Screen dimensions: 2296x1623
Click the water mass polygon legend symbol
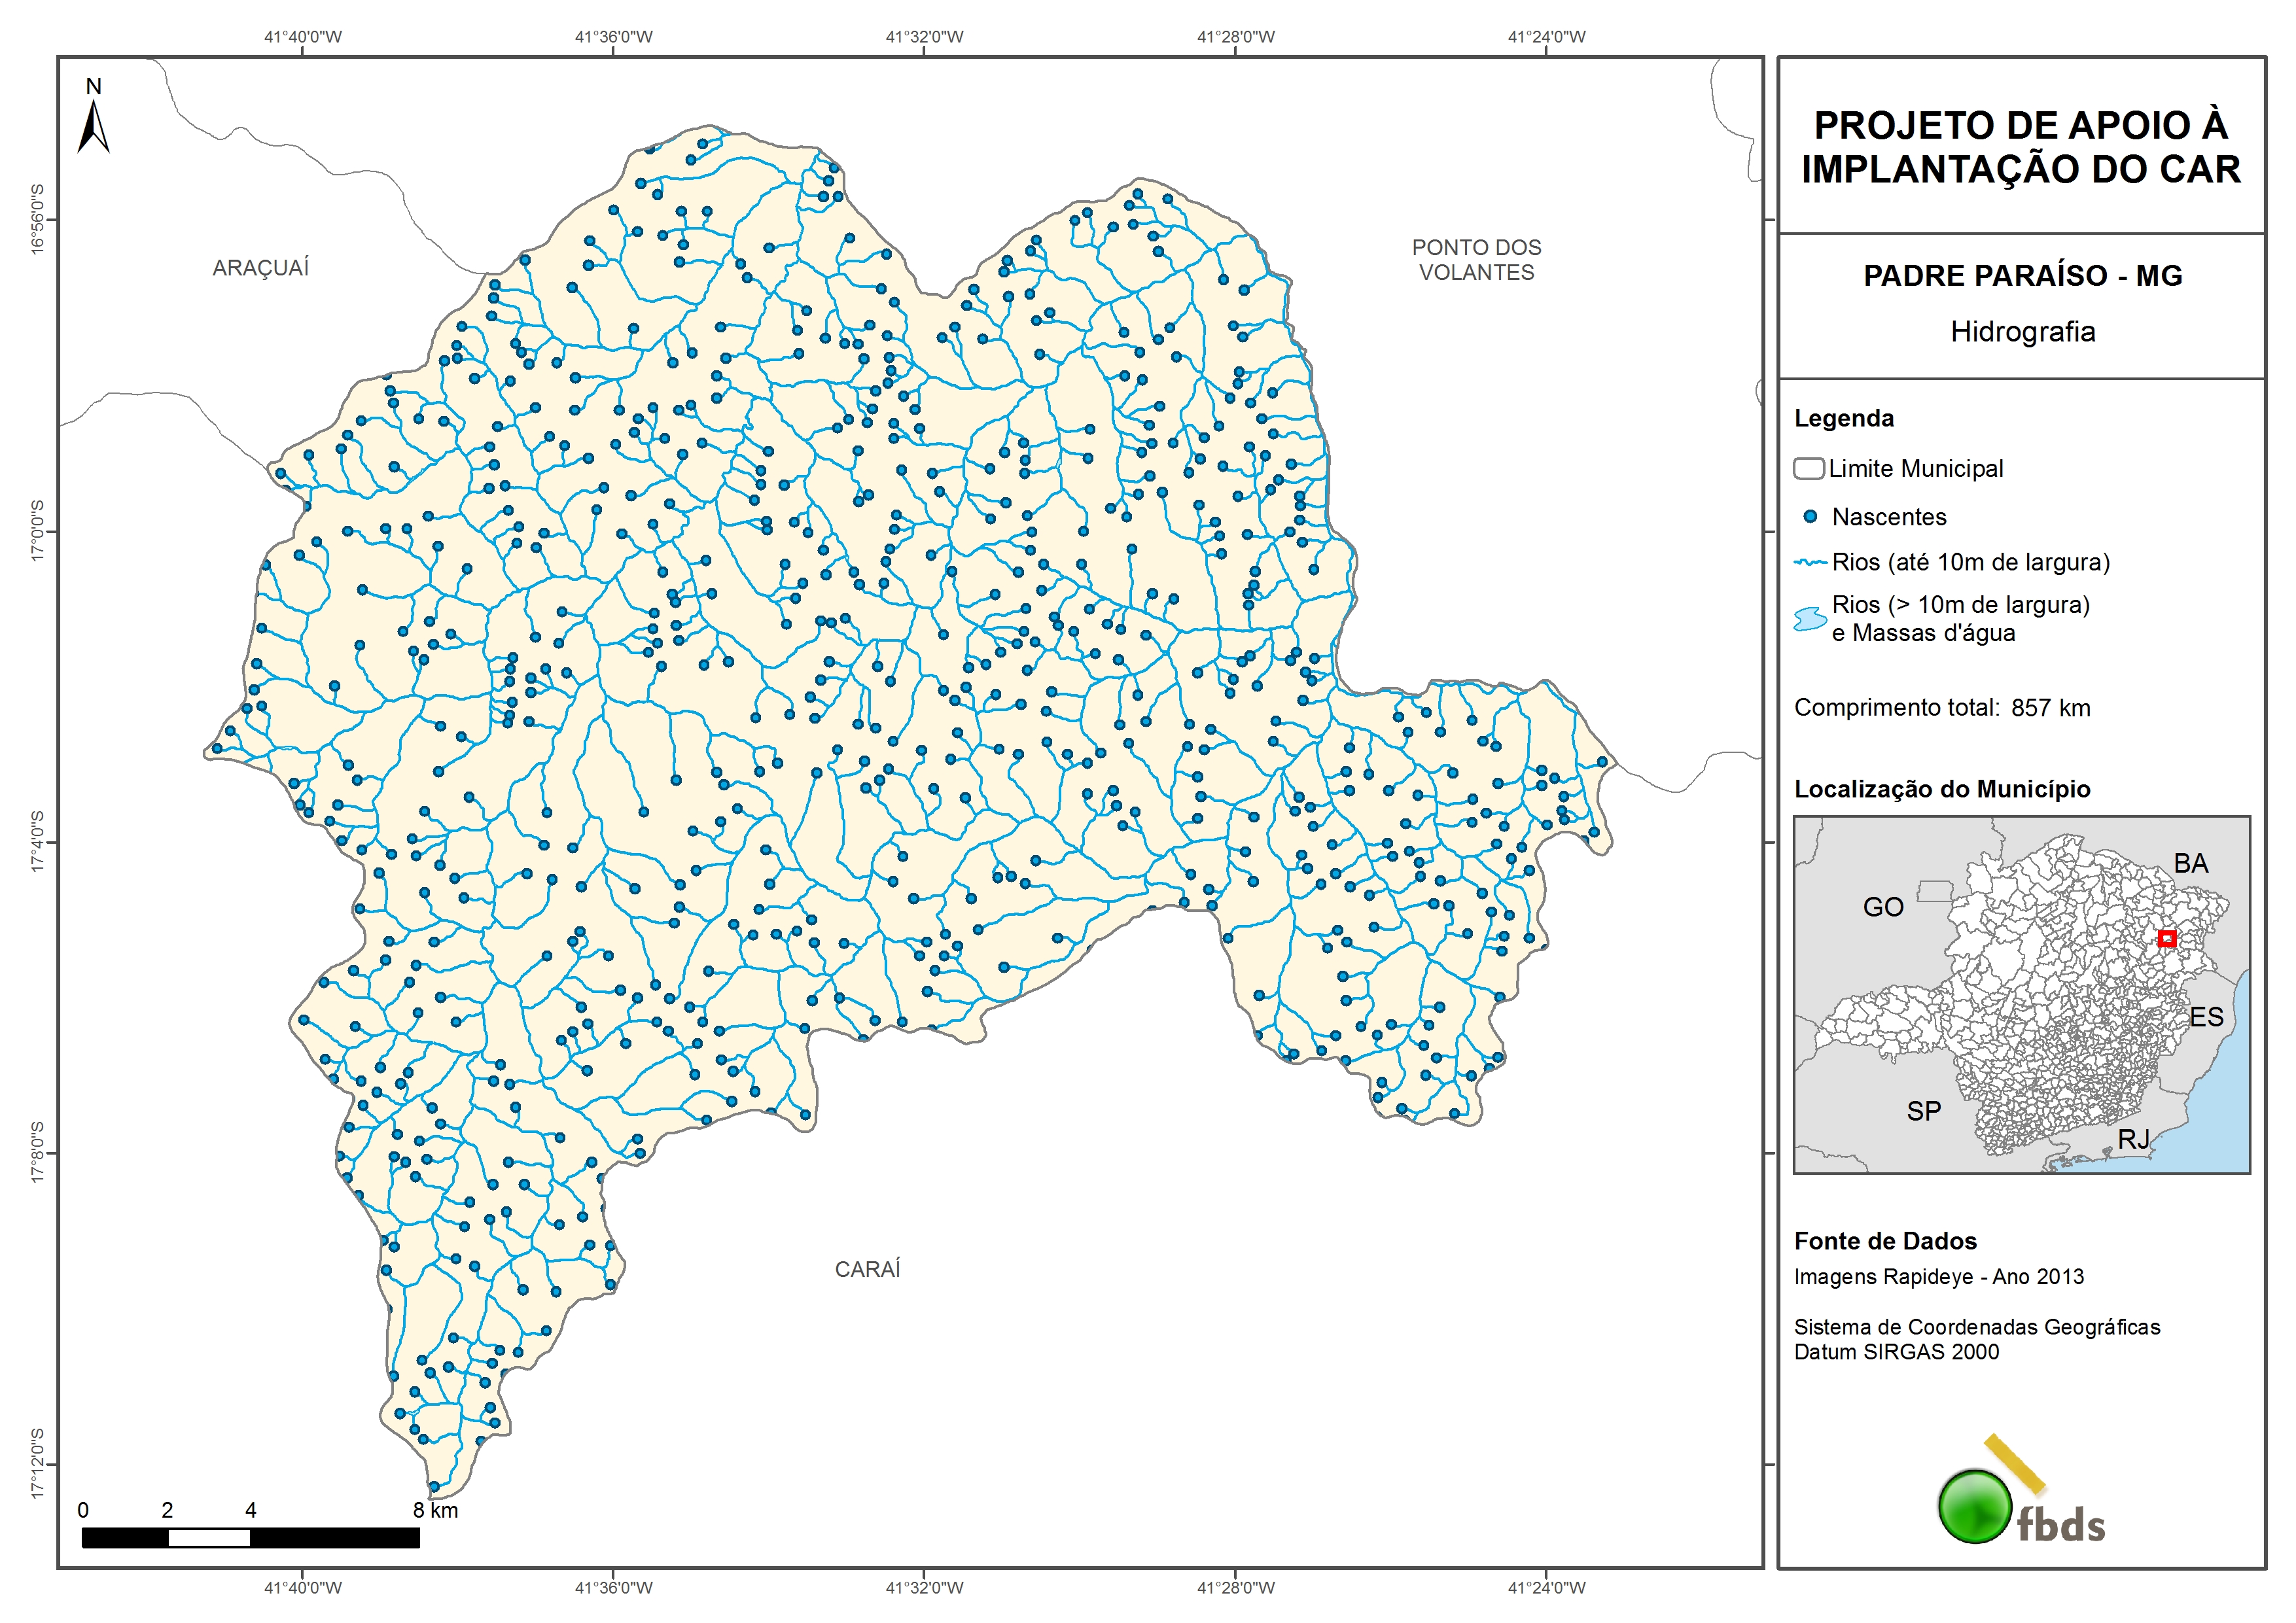[1810, 619]
